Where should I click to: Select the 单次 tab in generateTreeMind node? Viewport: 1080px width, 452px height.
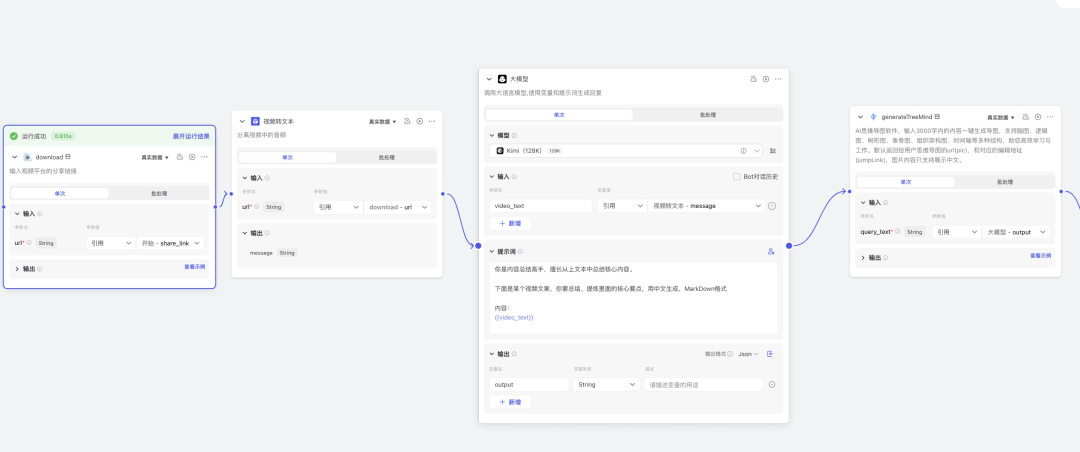pyautogui.click(x=905, y=182)
